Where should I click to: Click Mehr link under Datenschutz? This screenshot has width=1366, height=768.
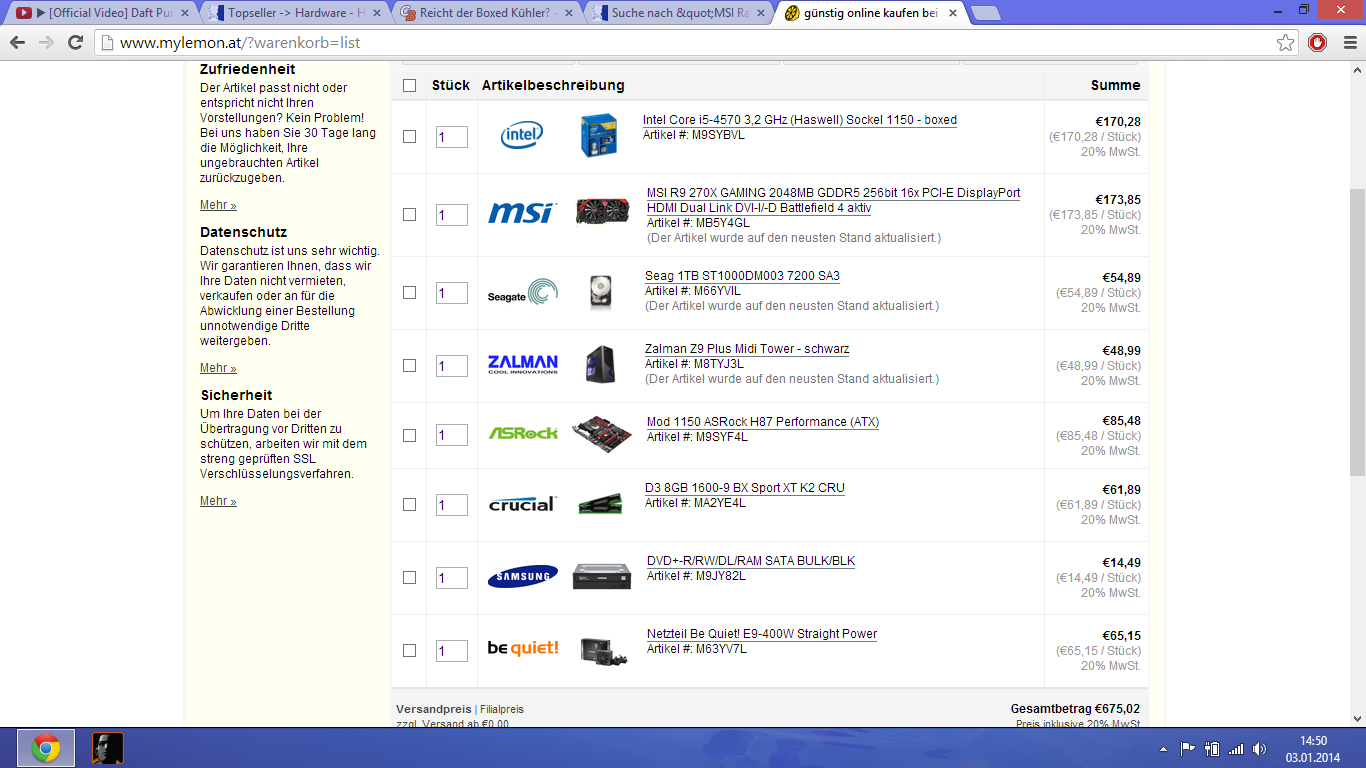coord(218,368)
